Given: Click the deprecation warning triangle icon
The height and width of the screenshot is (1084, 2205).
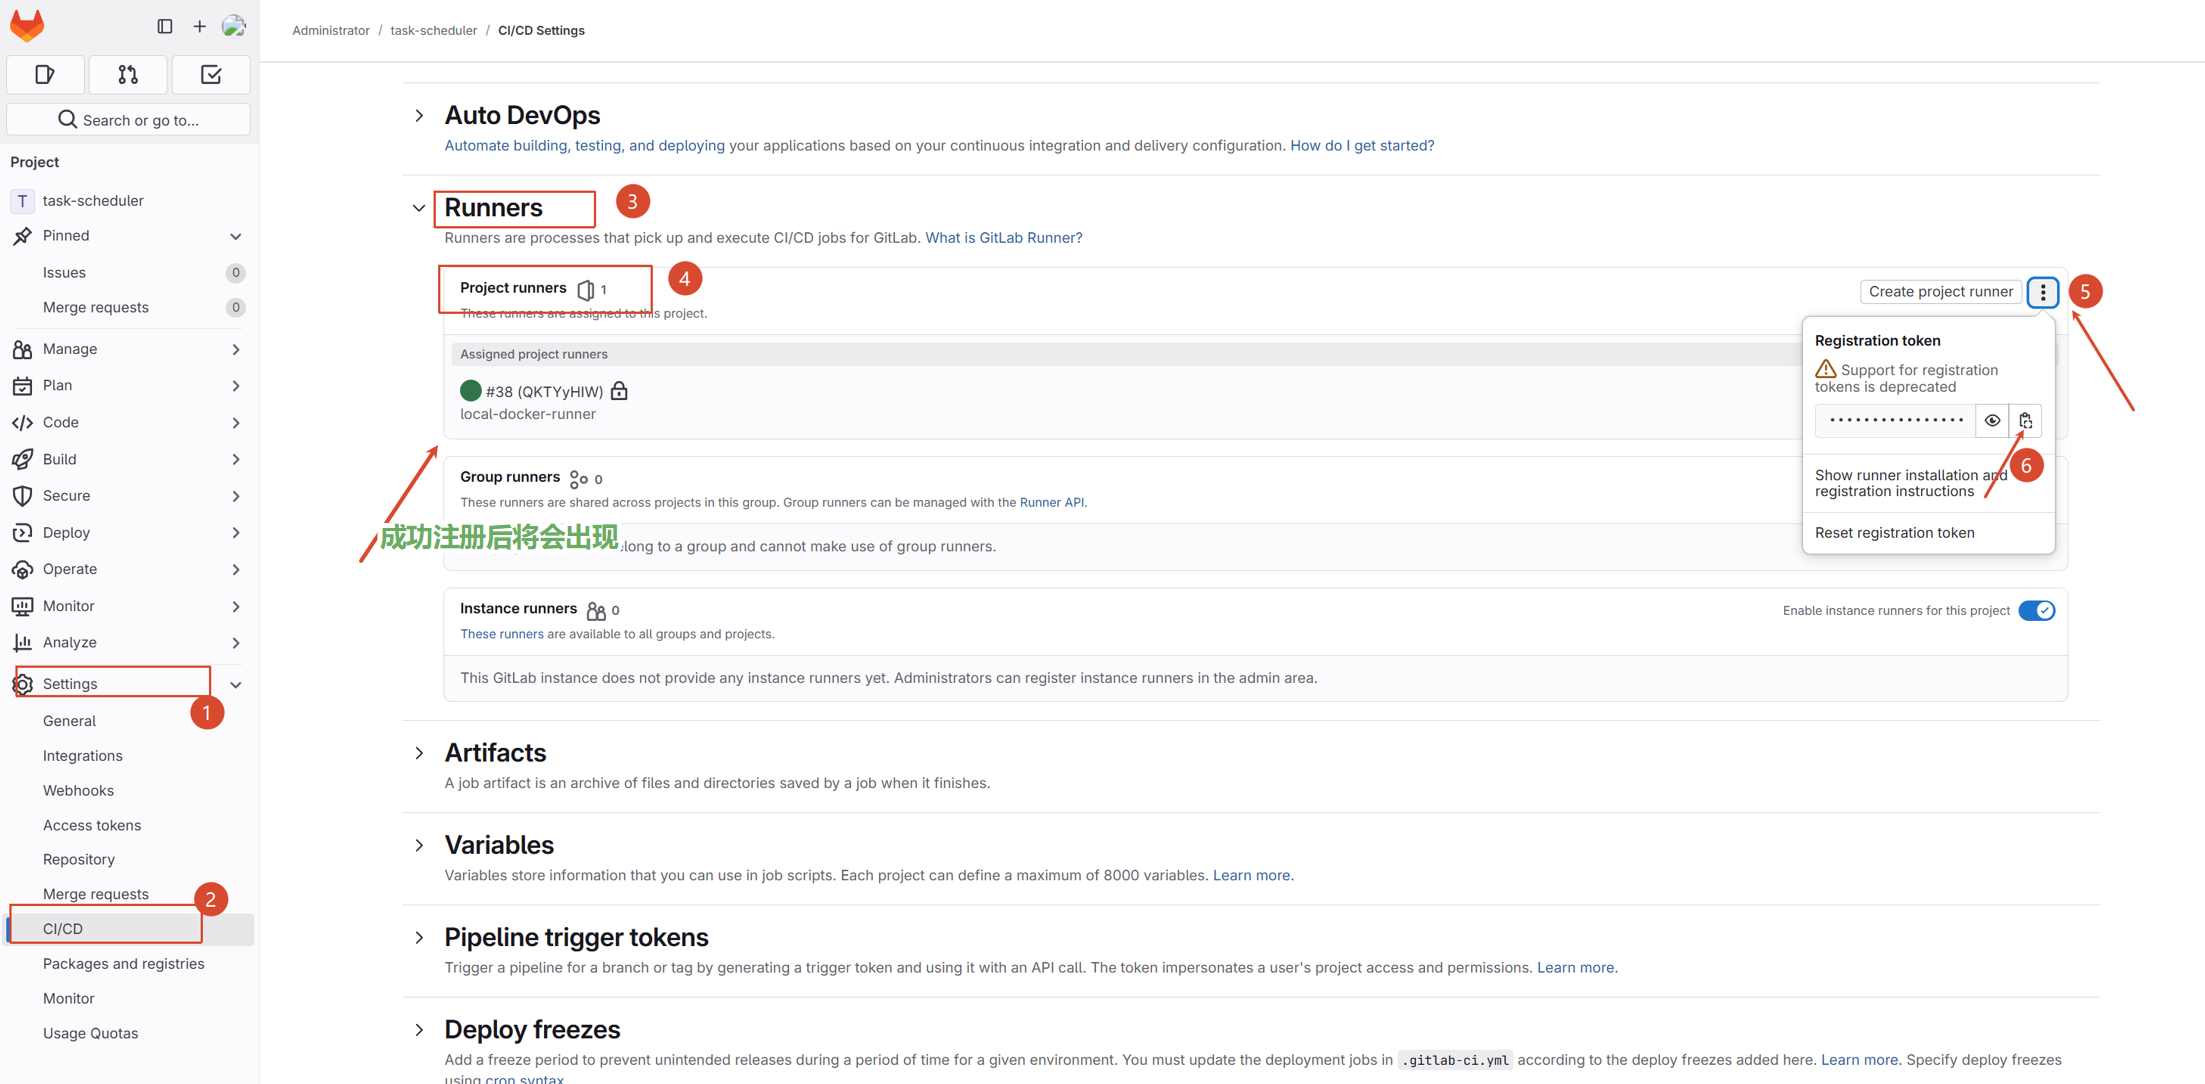Looking at the screenshot, I should click(1825, 369).
